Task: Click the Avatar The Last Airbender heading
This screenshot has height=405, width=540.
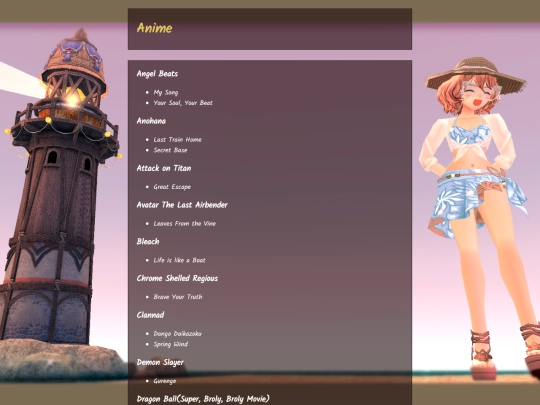Action: point(182,205)
